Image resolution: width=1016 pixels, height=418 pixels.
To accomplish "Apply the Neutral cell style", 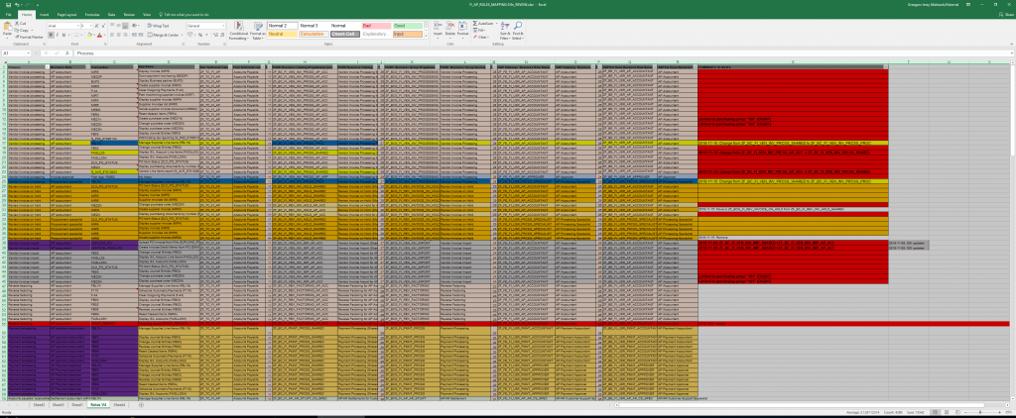I will [x=283, y=34].
